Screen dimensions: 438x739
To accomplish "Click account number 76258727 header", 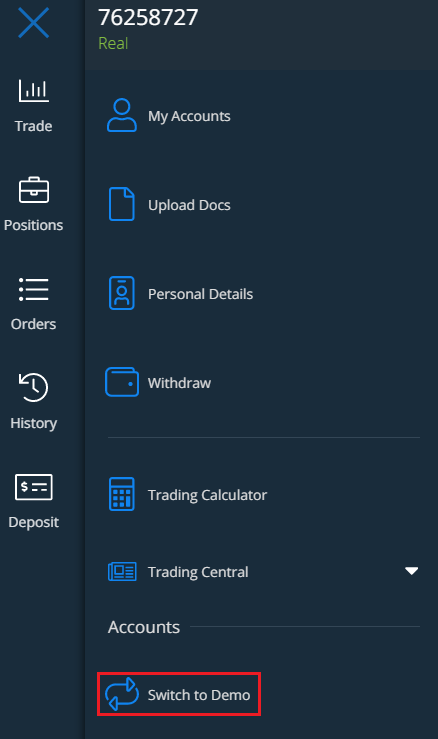I will pos(148,18).
